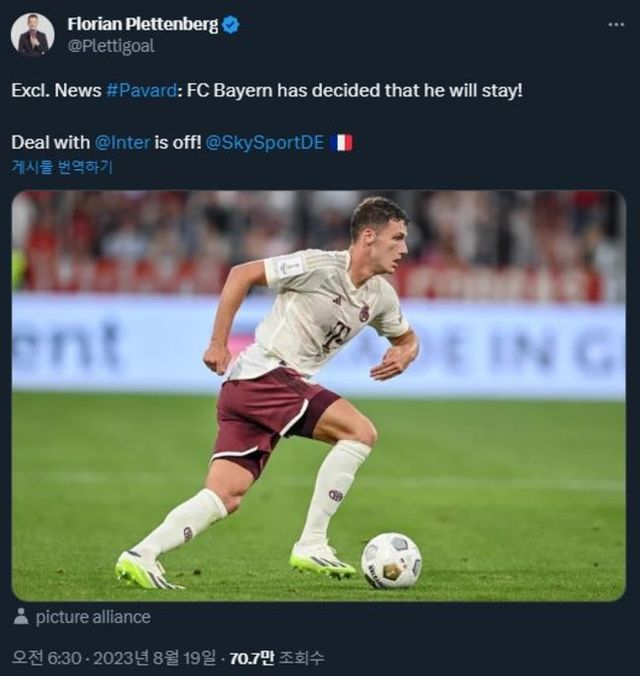Open the three-dot more options menu
The image size is (640, 676).
[615, 25]
